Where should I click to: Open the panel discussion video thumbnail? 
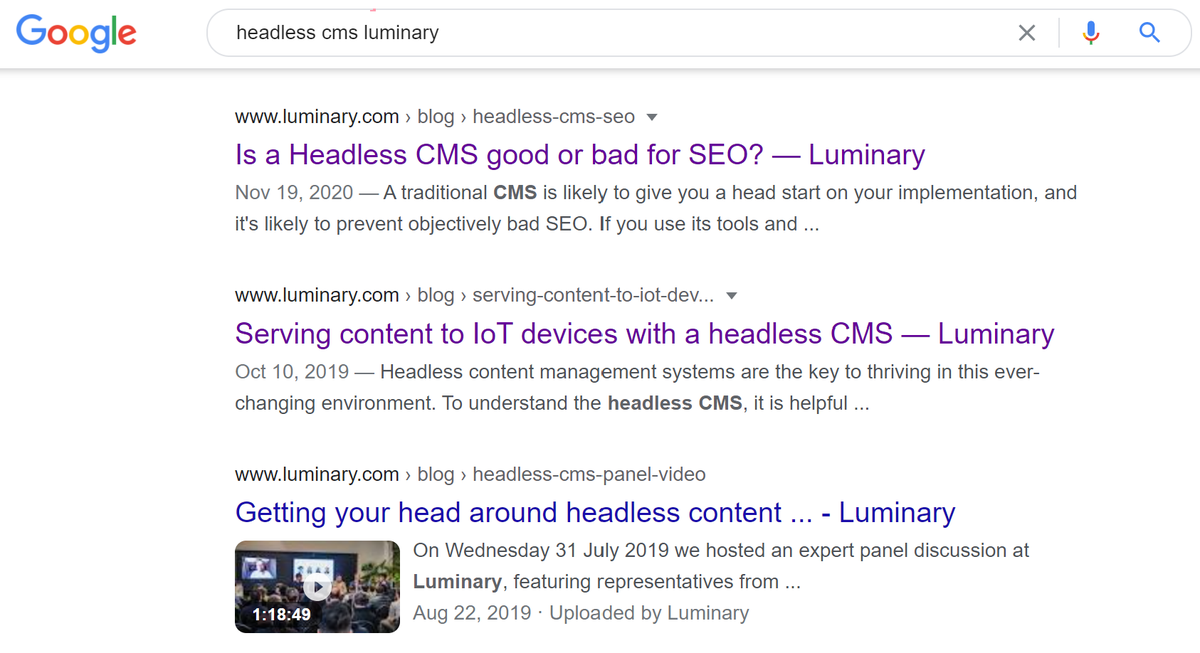click(317, 586)
